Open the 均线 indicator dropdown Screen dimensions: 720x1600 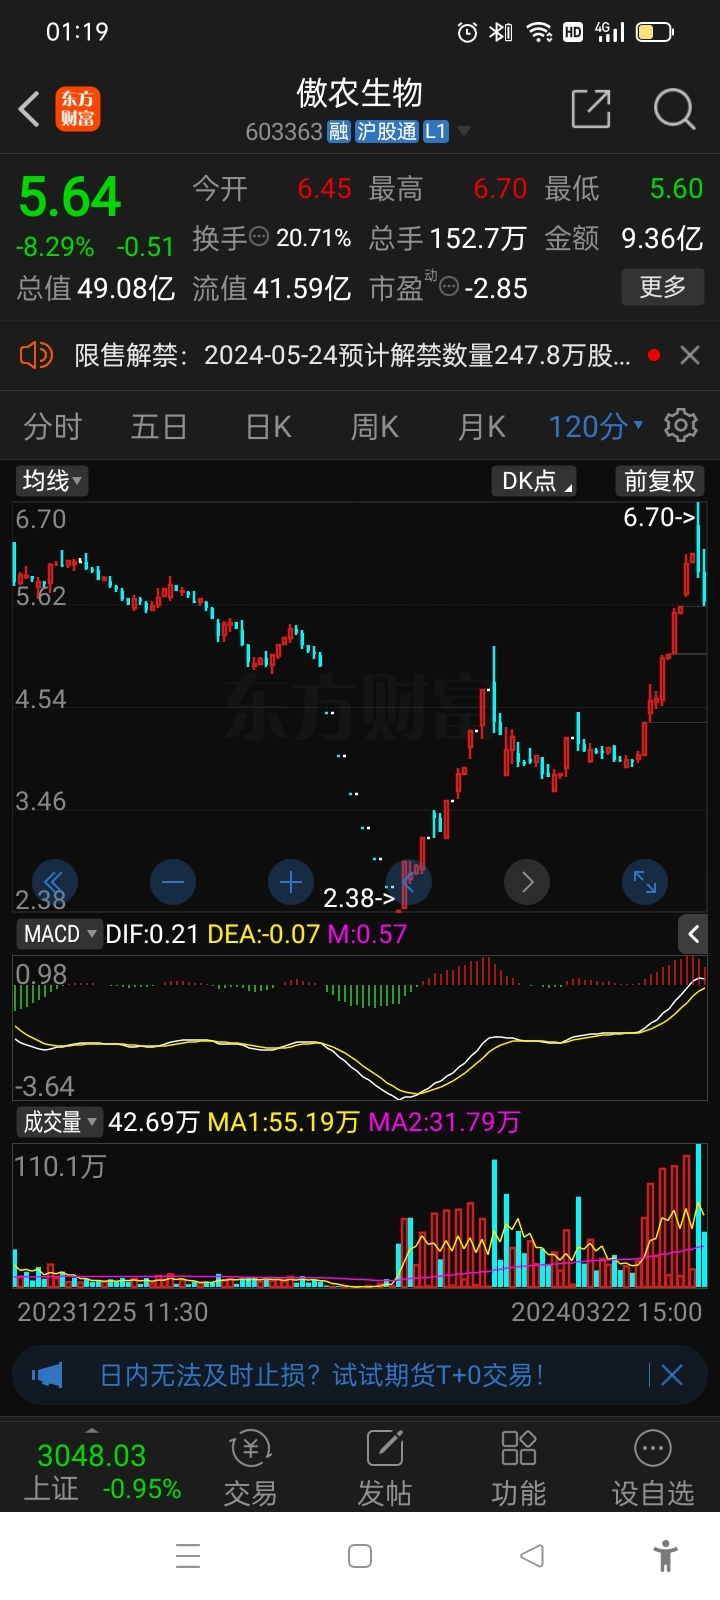pos(51,481)
